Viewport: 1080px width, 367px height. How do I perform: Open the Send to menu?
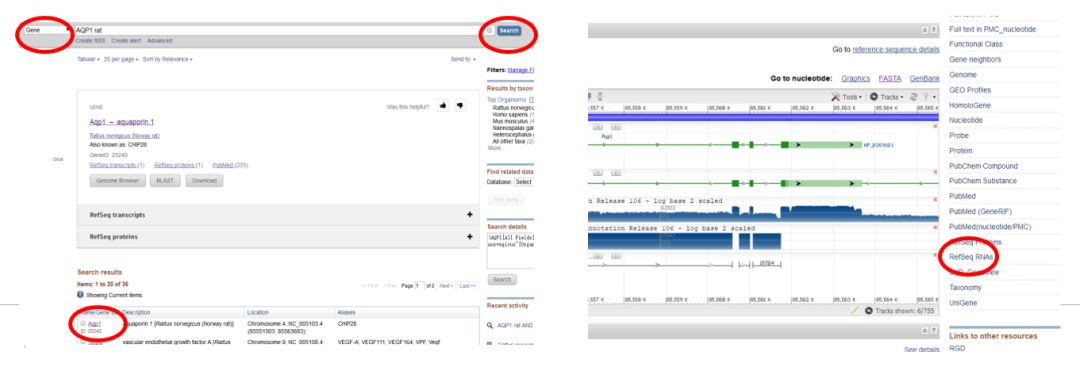pyautogui.click(x=463, y=59)
